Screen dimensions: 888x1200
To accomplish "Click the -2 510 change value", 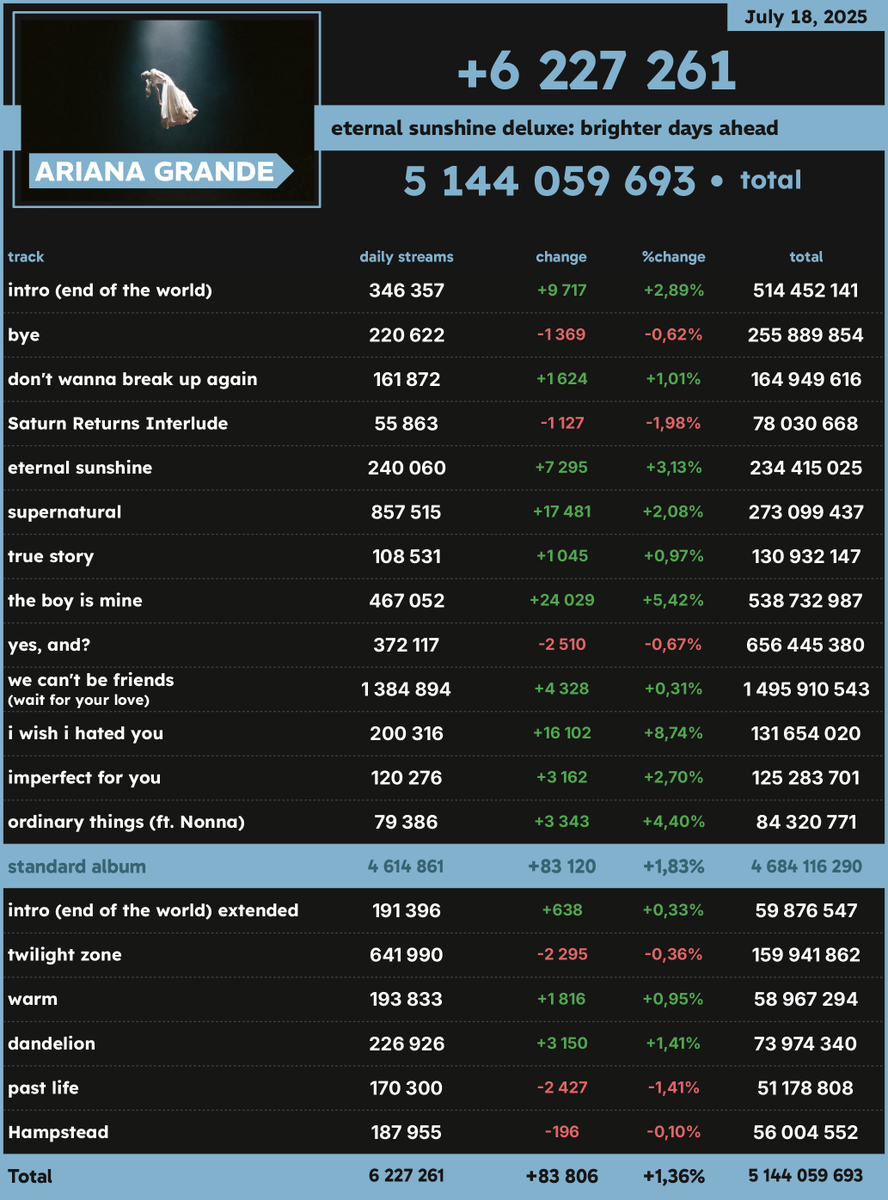I will click(x=561, y=645).
